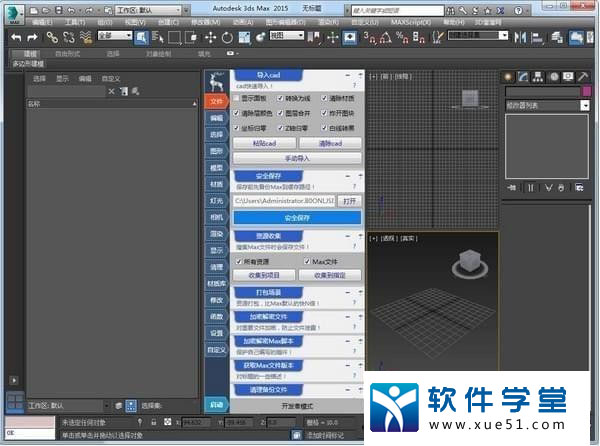Uncheck the 转换为线 checkbox

coord(279,98)
